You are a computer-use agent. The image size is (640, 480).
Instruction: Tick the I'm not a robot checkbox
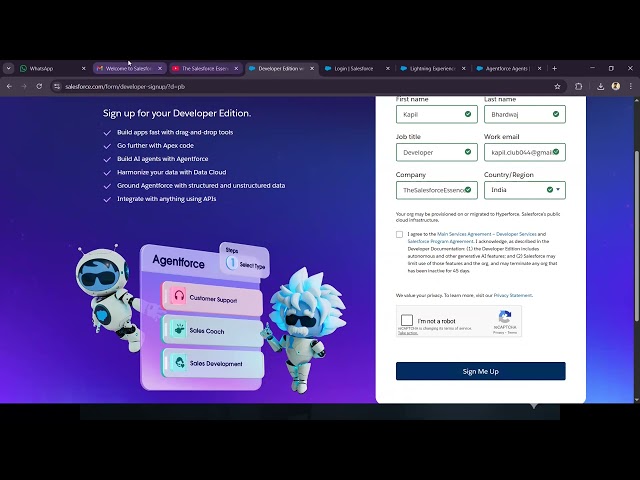(407, 320)
